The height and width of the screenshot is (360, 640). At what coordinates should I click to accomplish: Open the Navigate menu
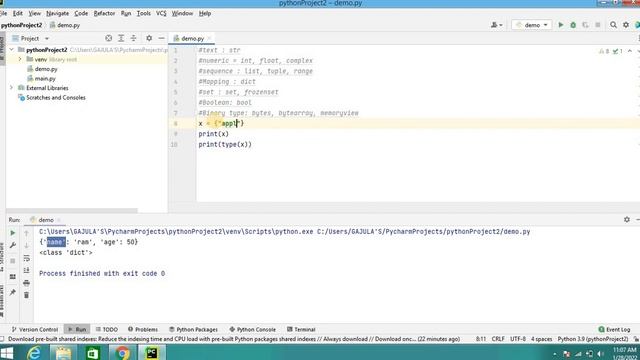pos(58,13)
